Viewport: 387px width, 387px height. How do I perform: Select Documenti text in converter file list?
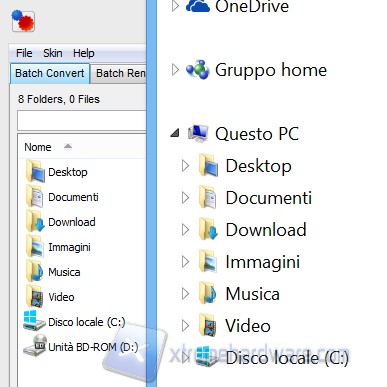point(73,197)
